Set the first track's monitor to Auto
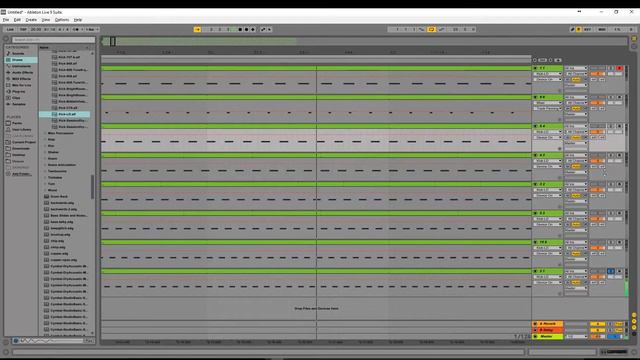Image resolution: width=640 pixels, height=360 pixels. click(x=576, y=80)
